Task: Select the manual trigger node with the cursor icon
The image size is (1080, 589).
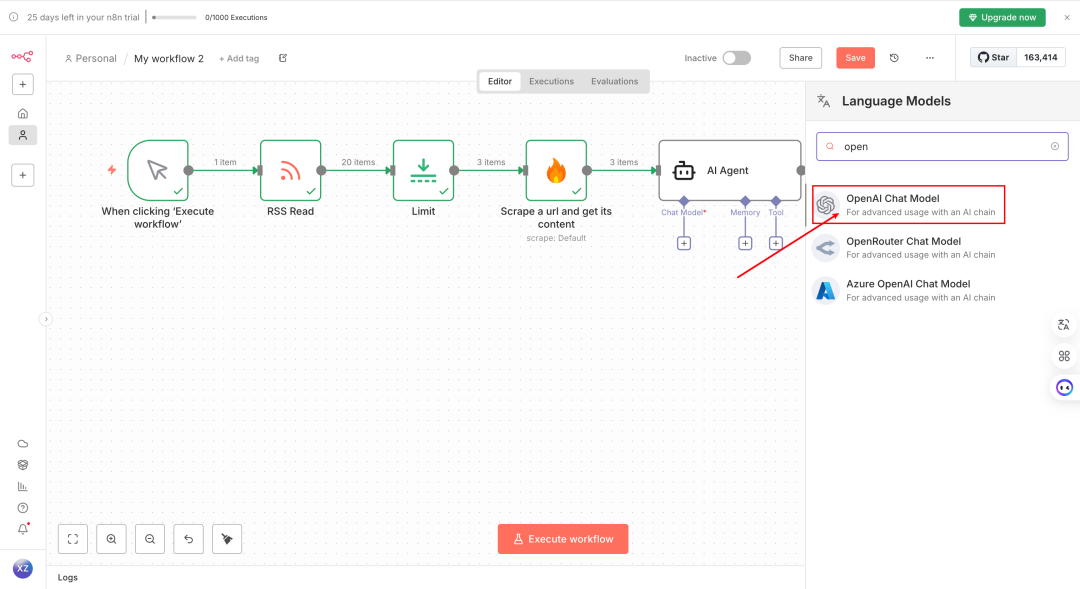Action: 158,170
